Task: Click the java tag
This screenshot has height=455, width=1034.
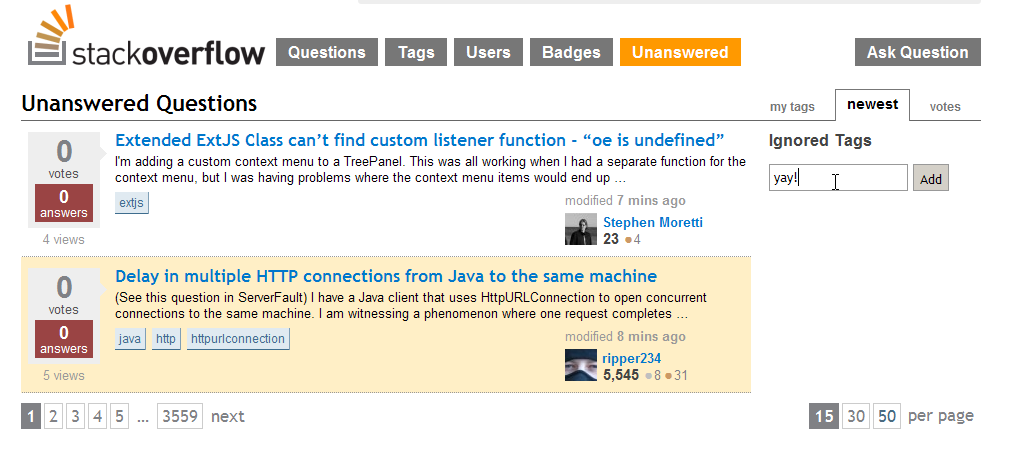Action: point(130,339)
